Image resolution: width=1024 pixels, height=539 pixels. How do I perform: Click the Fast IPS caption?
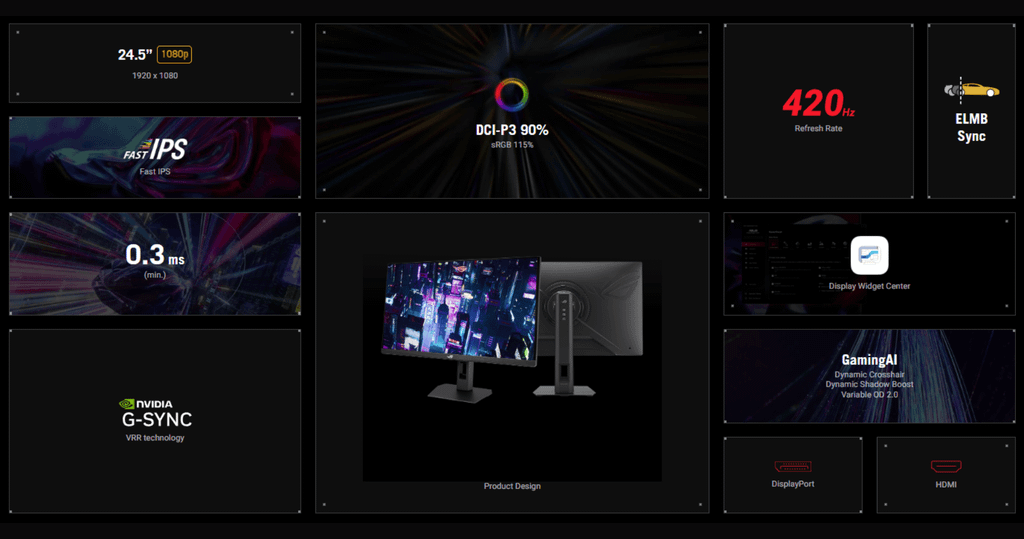(x=155, y=172)
